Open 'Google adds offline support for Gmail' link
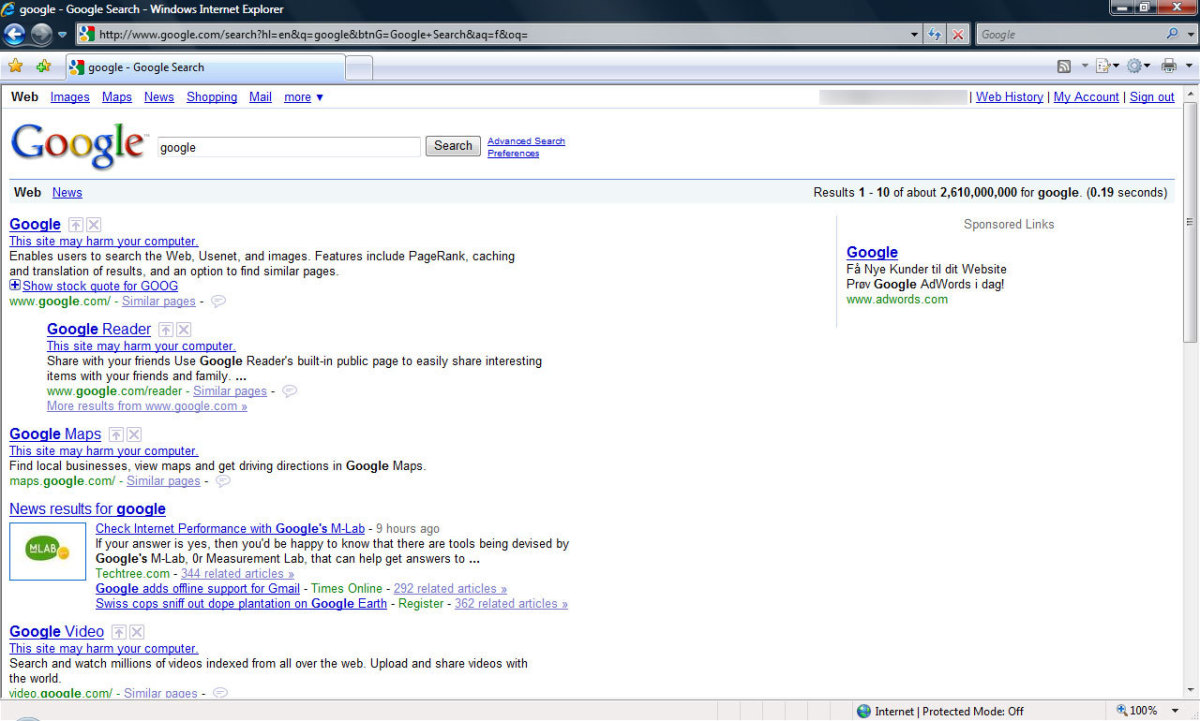Screen dimensions: 1200x721 click(198, 588)
